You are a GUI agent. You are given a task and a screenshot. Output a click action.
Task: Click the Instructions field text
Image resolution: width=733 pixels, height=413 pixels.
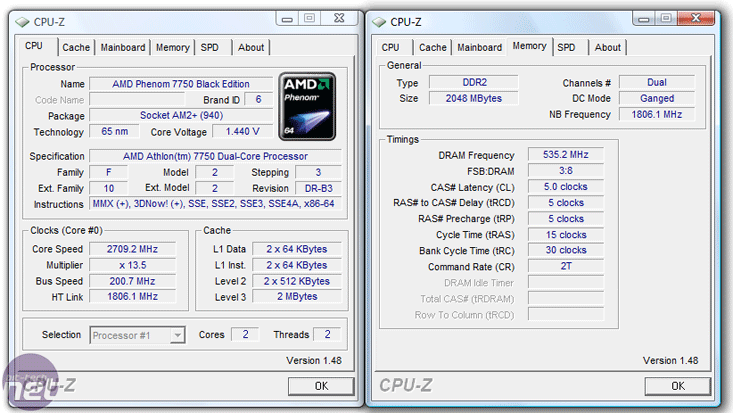click(215, 204)
